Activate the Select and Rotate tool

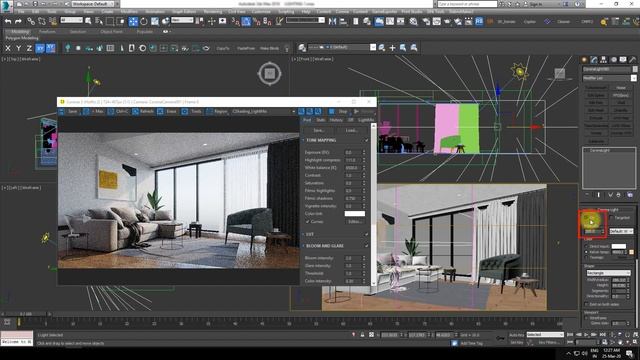(x=144, y=21)
